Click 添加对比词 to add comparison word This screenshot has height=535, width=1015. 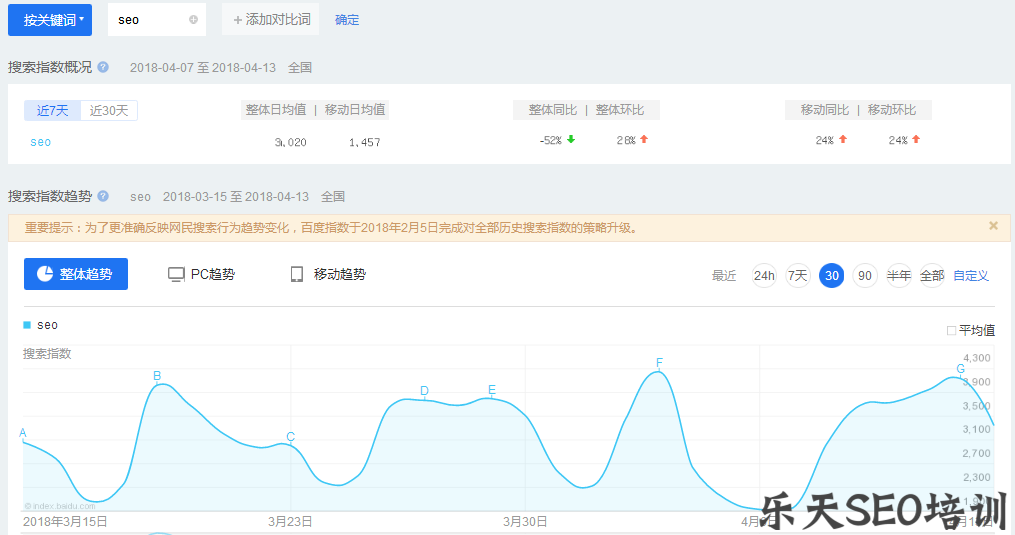point(271,20)
